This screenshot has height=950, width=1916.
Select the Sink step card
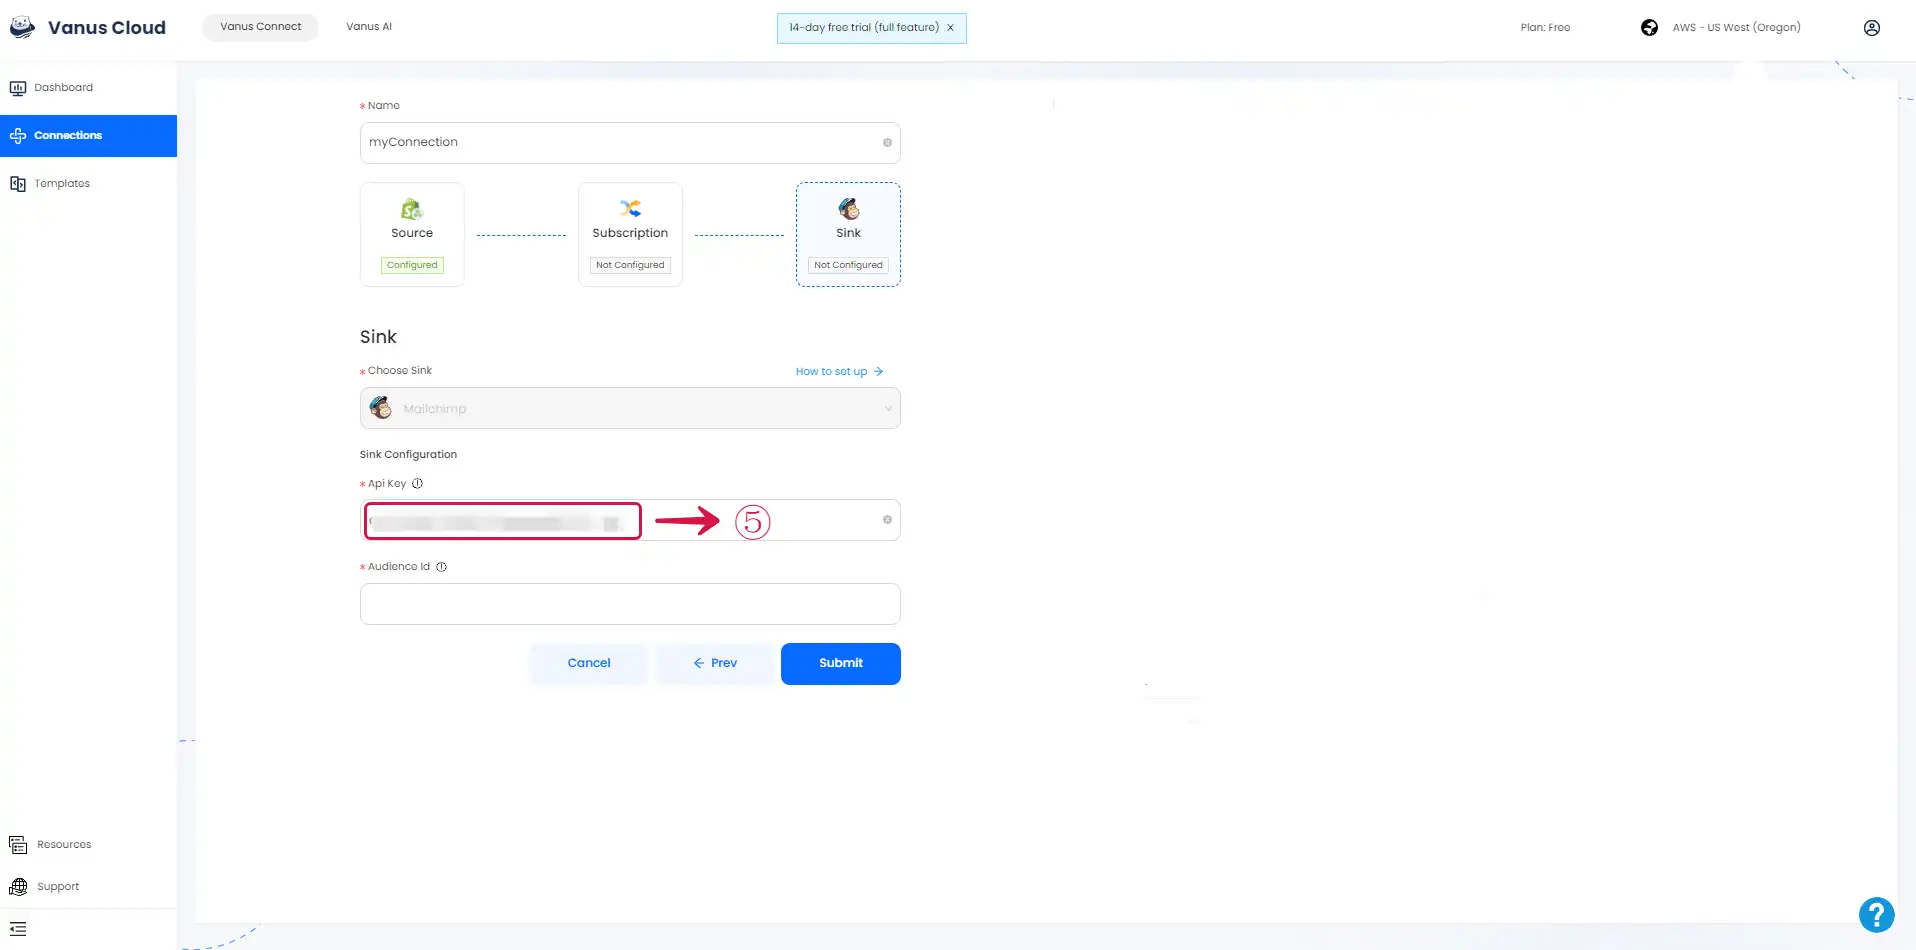tap(848, 235)
